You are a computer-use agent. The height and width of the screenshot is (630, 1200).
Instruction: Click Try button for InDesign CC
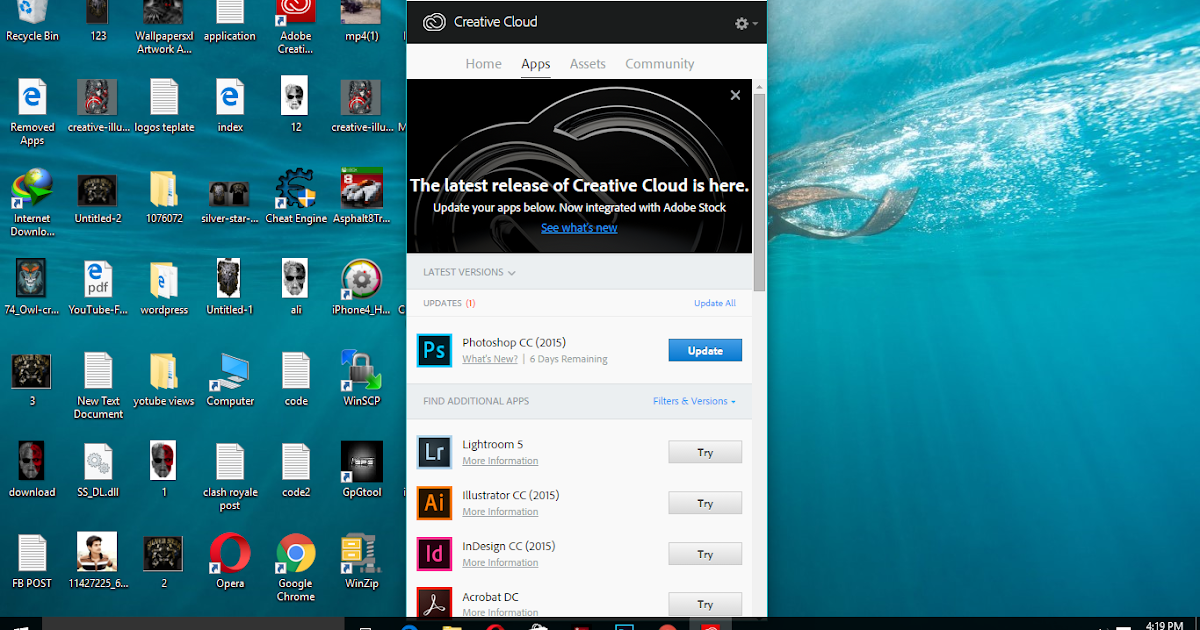[x=705, y=554]
